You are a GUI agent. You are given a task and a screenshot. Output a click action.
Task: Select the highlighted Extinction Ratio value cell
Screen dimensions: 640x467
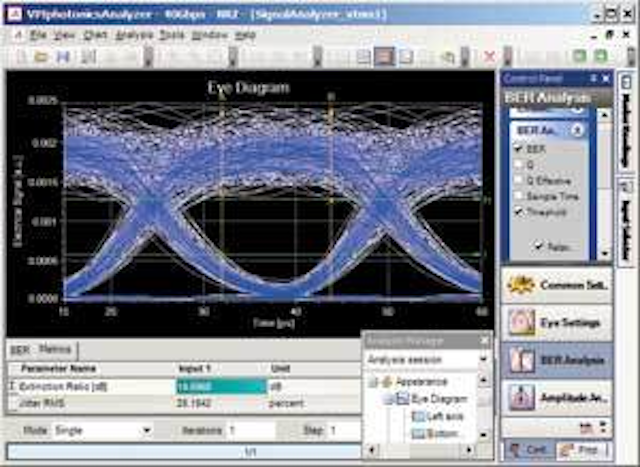pyautogui.click(x=221, y=386)
